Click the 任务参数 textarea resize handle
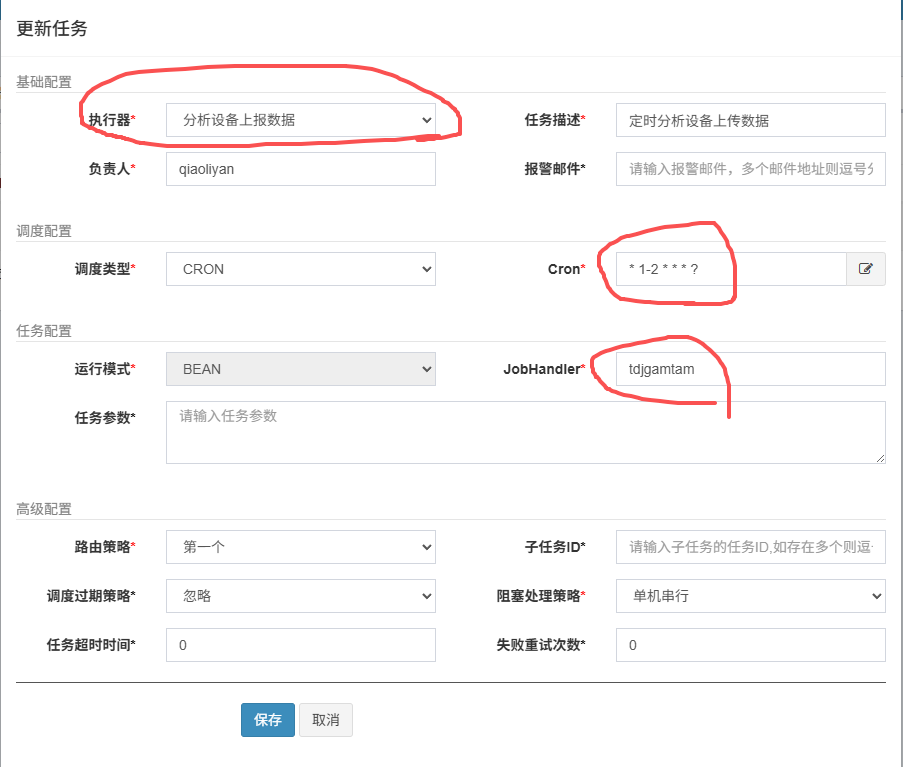The image size is (903, 767). coord(880,458)
